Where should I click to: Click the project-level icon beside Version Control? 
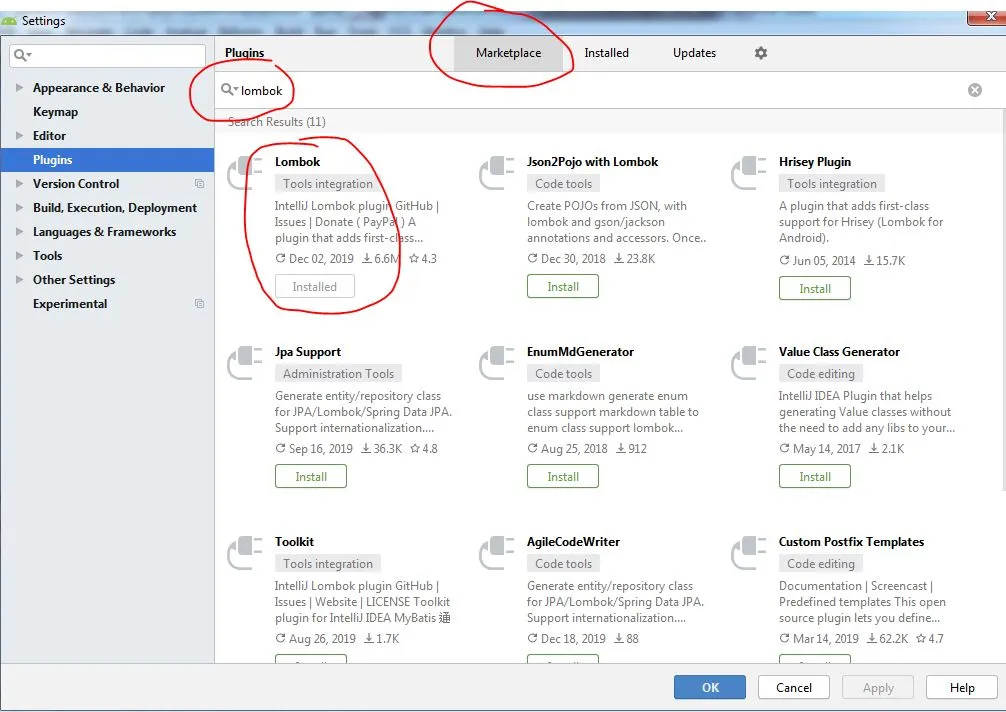[x=200, y=183]
